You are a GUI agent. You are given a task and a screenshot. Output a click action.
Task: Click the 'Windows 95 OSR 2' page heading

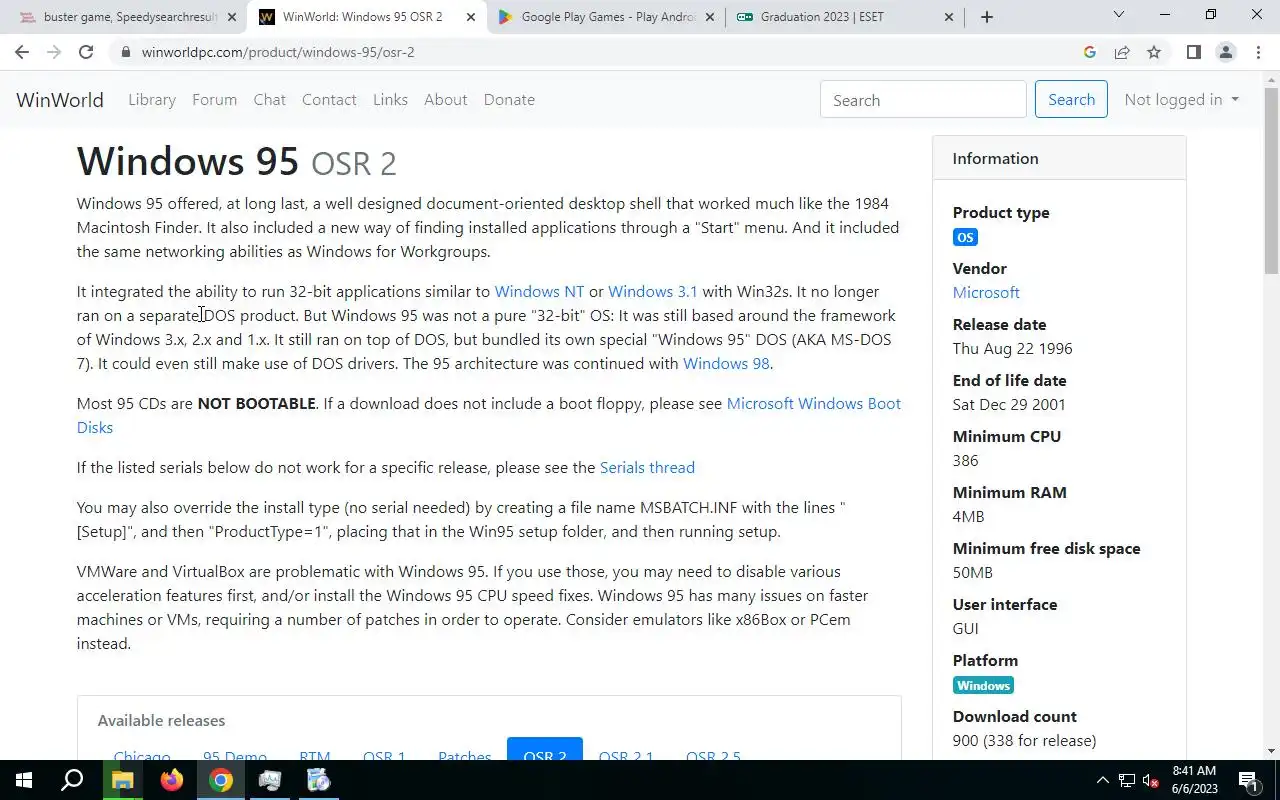click(237, 161)
